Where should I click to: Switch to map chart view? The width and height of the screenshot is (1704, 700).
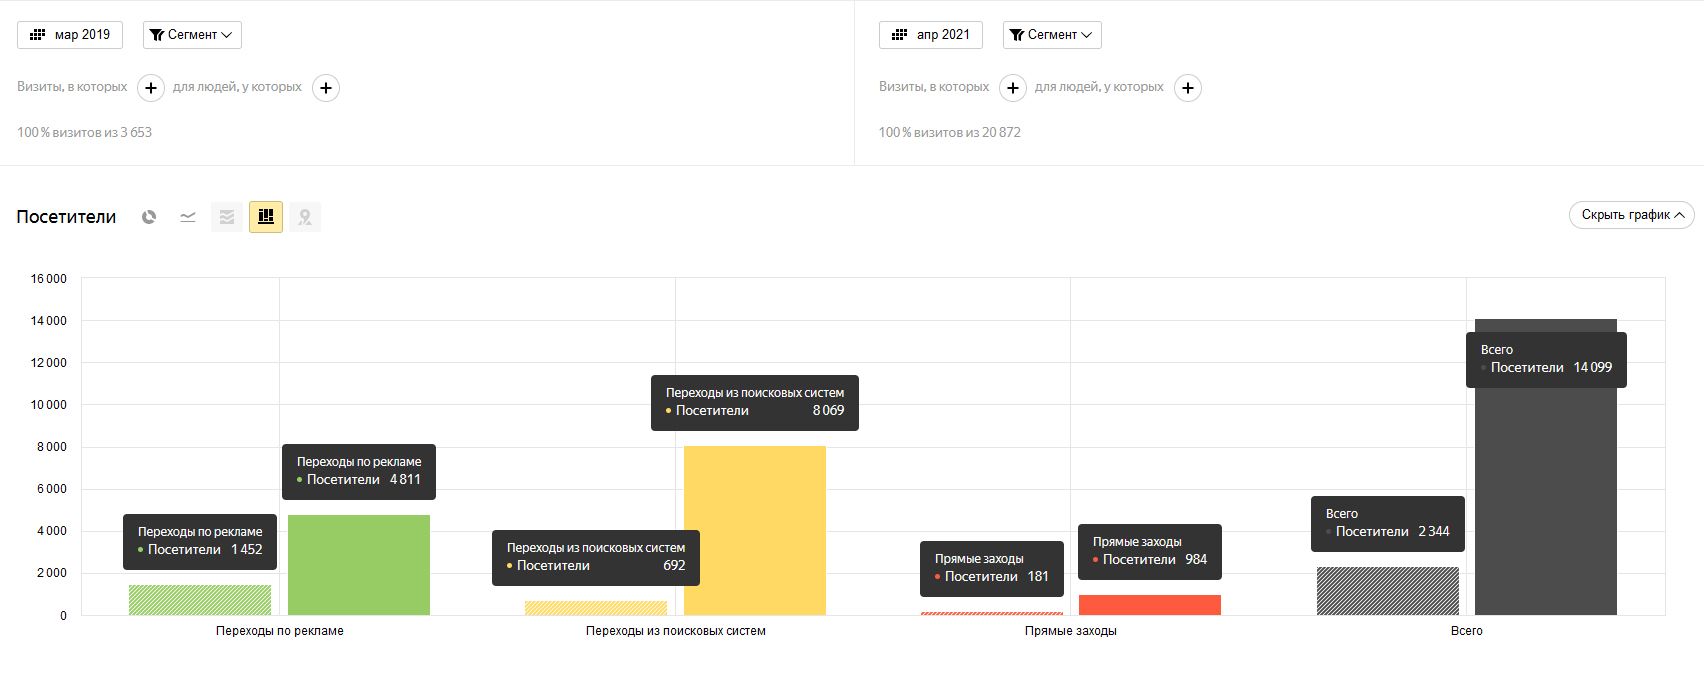pos(305,217)
